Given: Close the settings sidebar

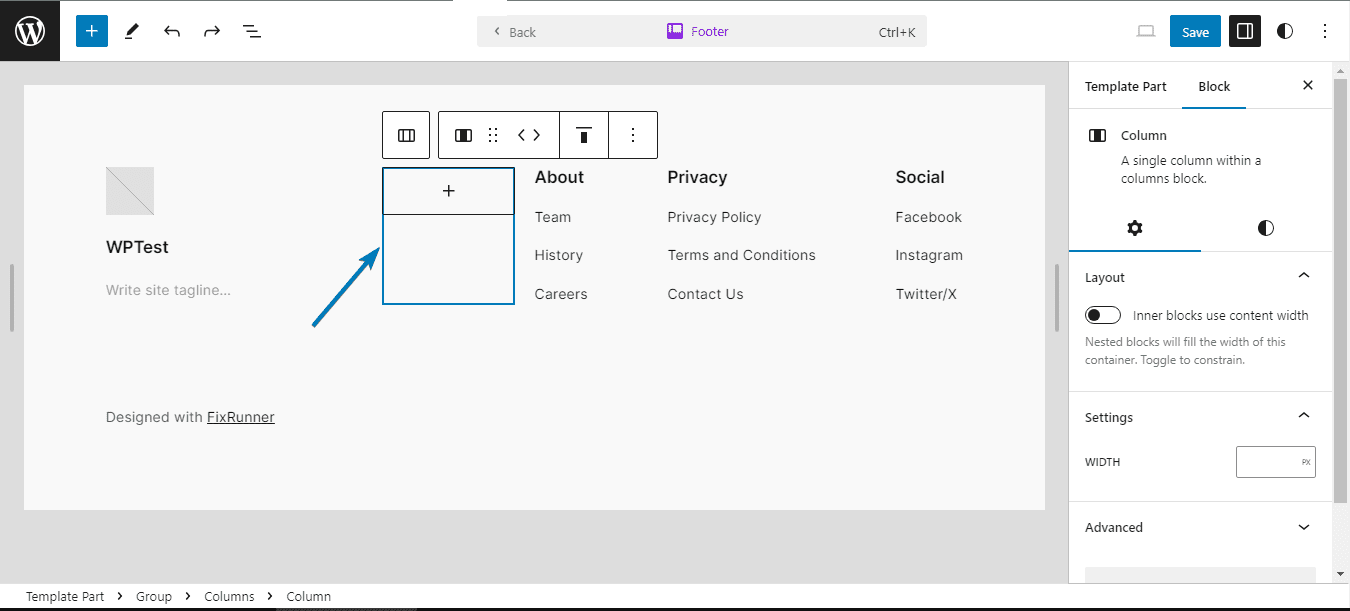Looking at the screenshot, I should click(1308, 86).
